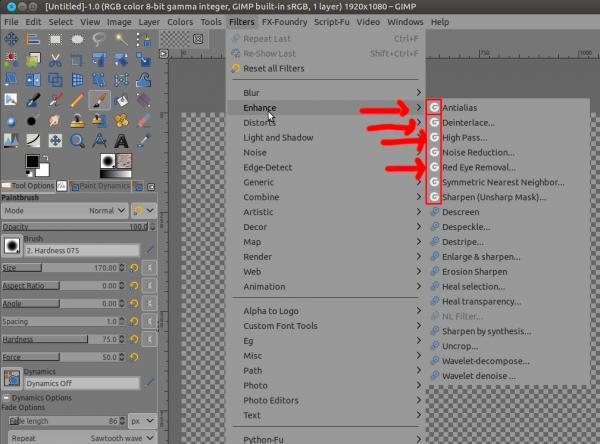Reset the brush Size to default

[x=134, y=268]
